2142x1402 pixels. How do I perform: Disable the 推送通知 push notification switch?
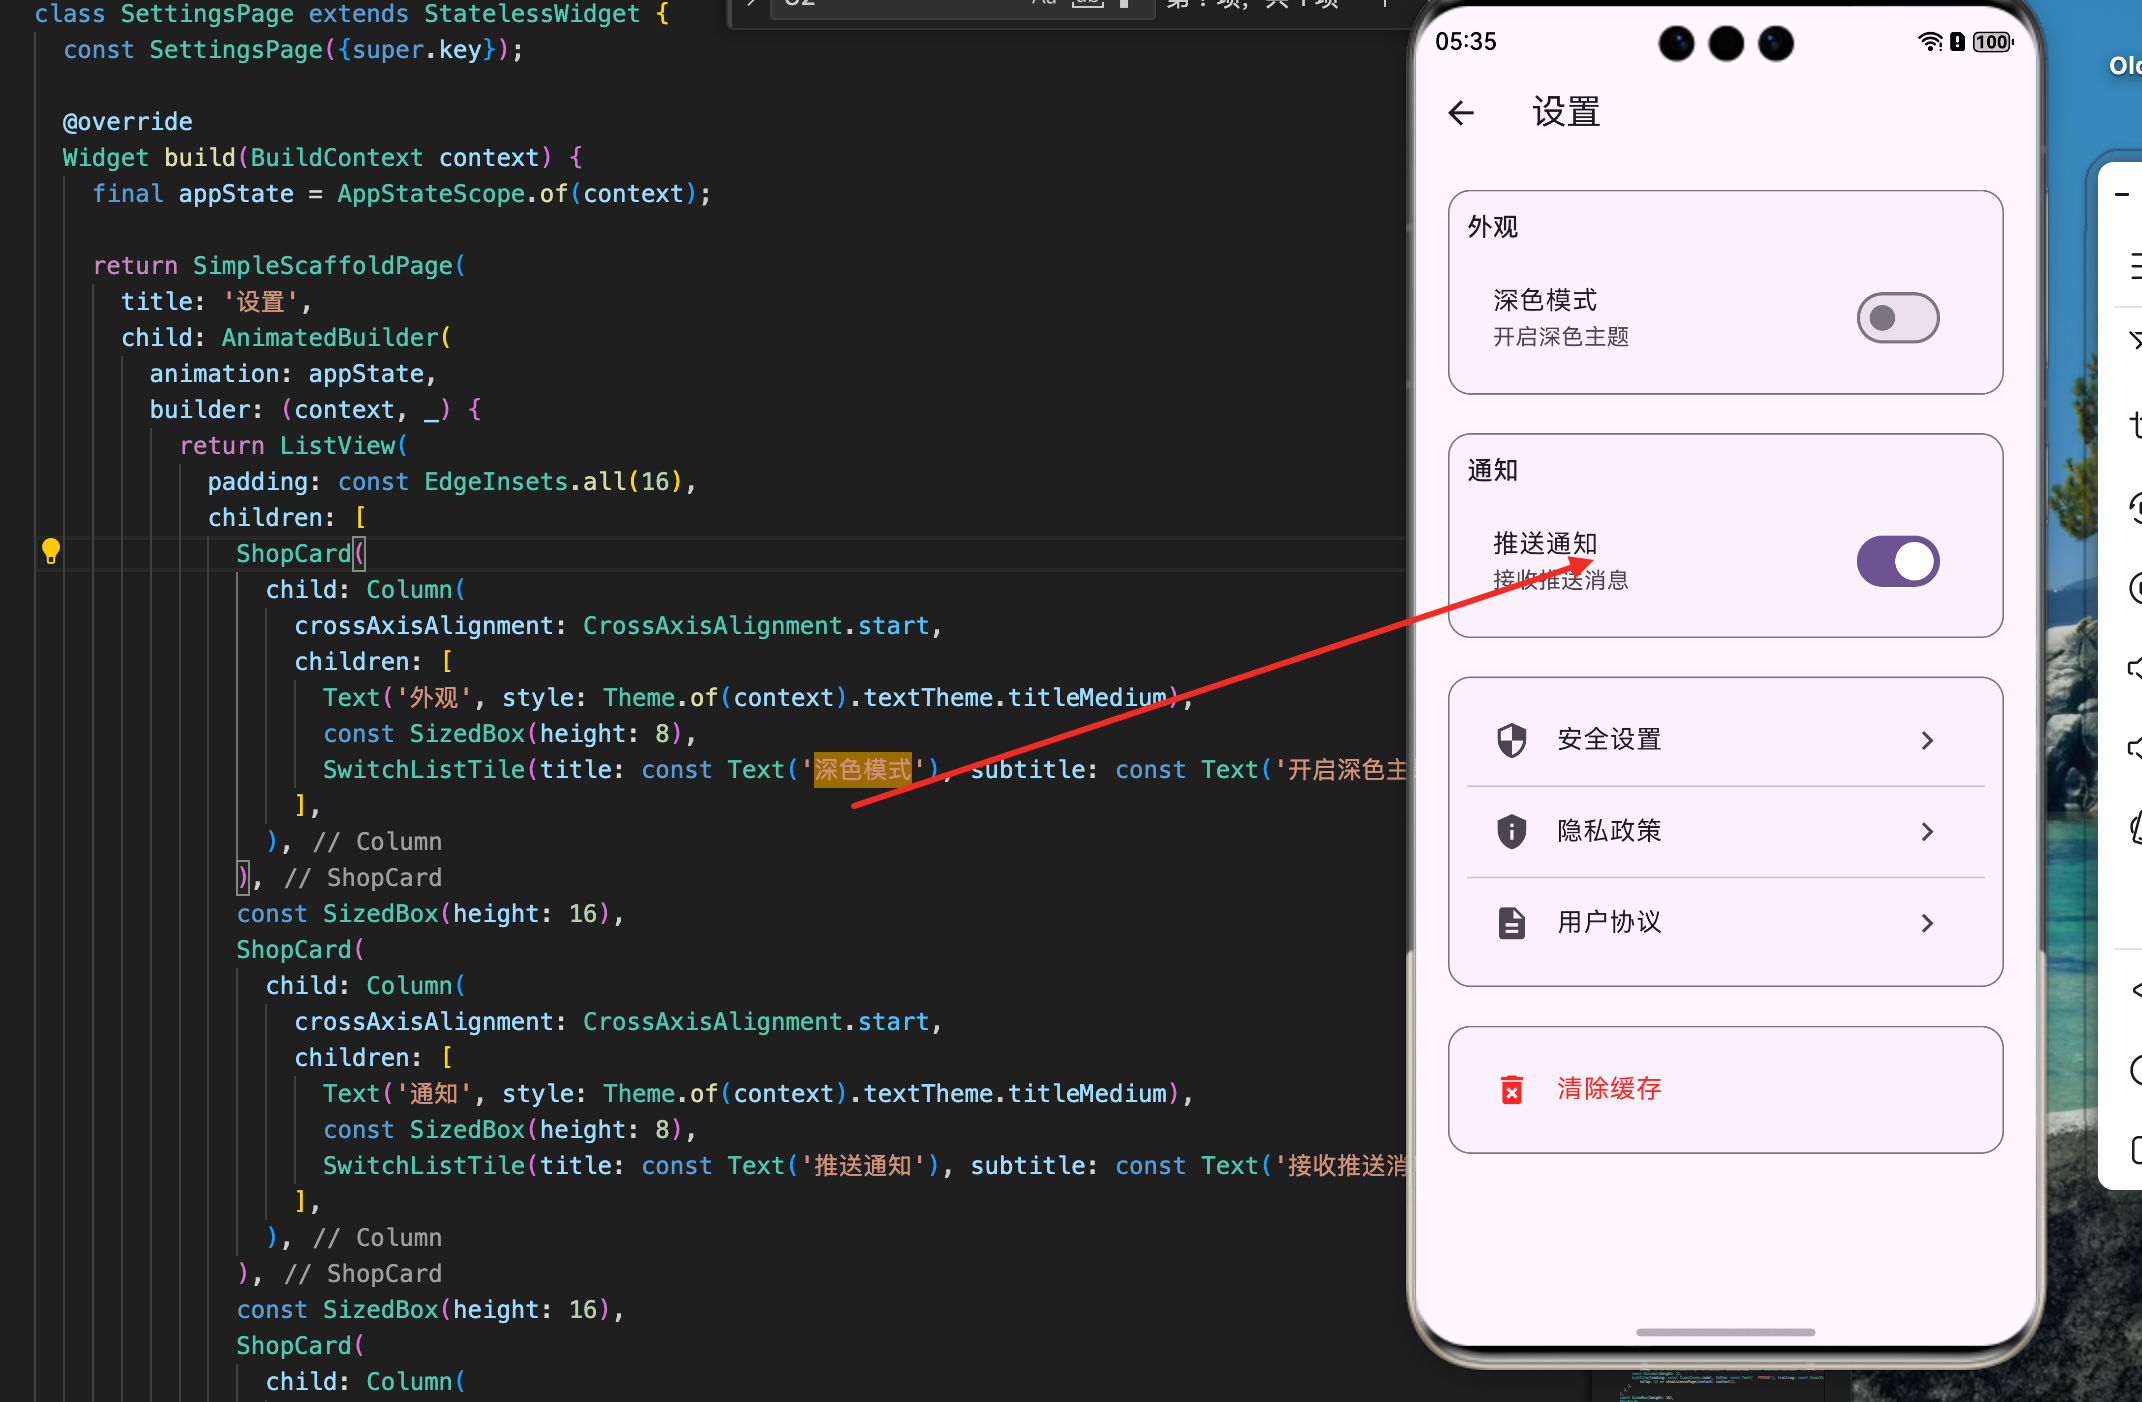(x=1897, y=561)
